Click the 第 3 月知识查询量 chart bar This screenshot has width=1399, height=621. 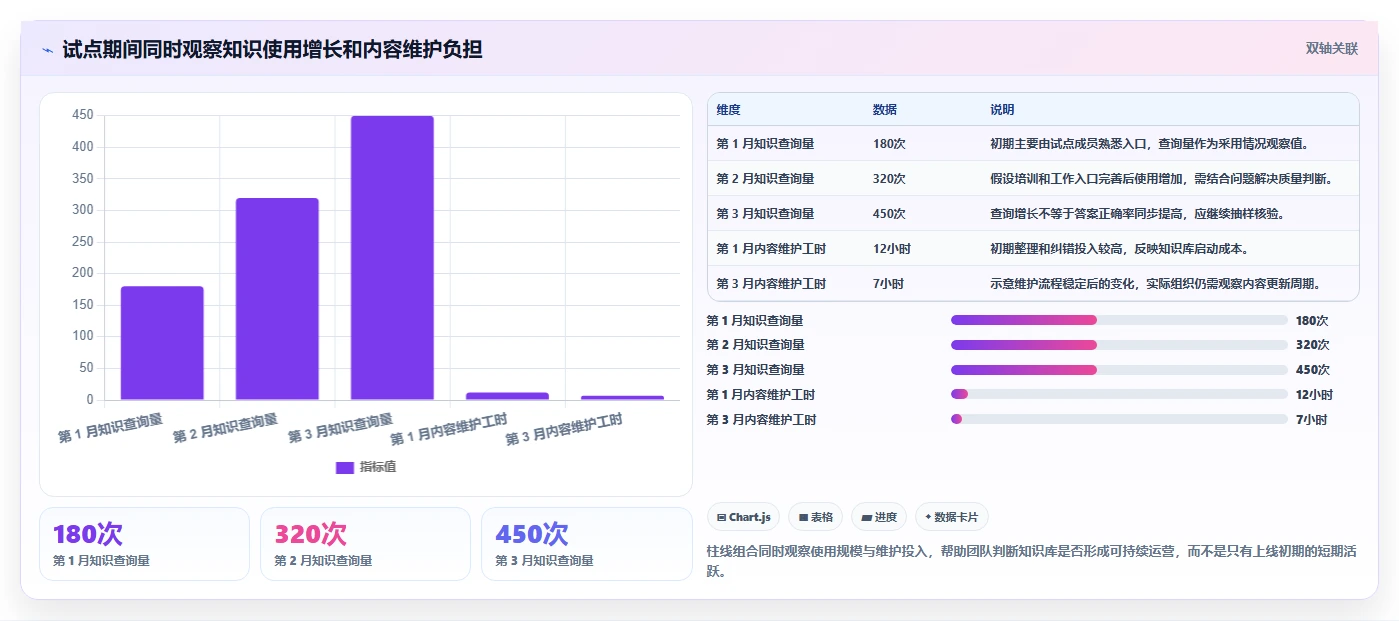392,258
